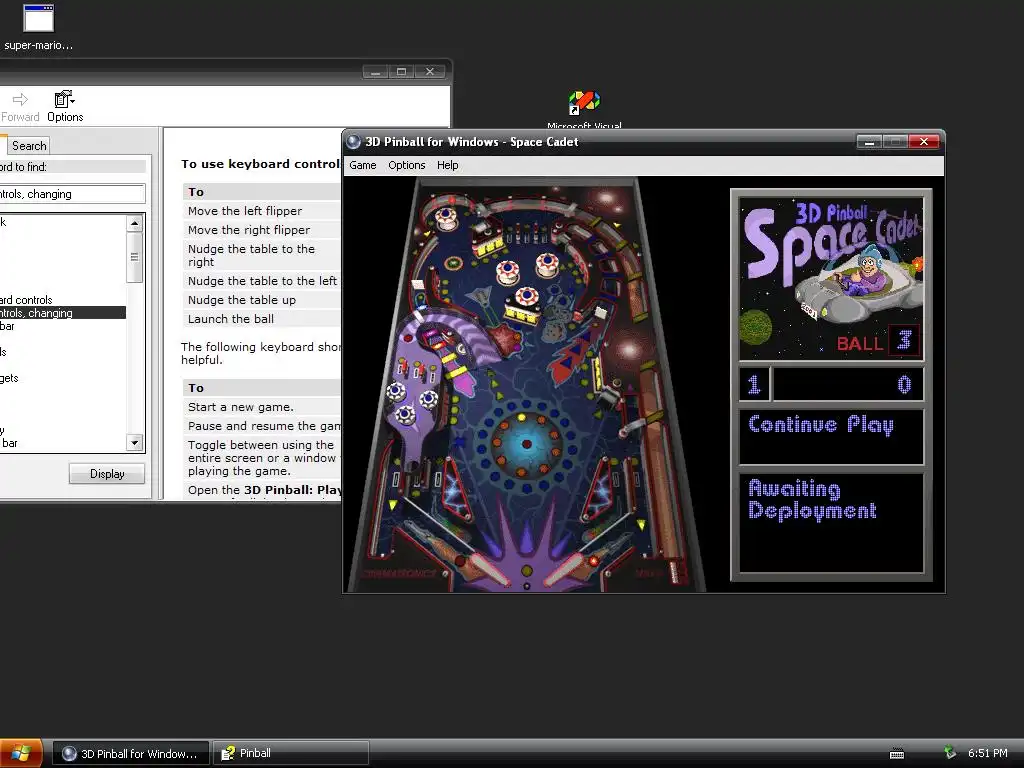Select the highlighted 'controls, changing' index entry
The height and width of the screenshot is (768, 1024).
[x=63, y=313]
